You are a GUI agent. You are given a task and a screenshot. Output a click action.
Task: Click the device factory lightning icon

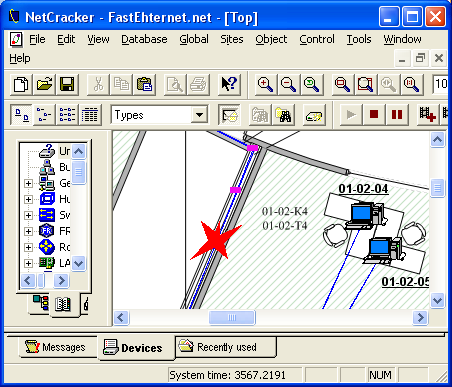point(314,115)
